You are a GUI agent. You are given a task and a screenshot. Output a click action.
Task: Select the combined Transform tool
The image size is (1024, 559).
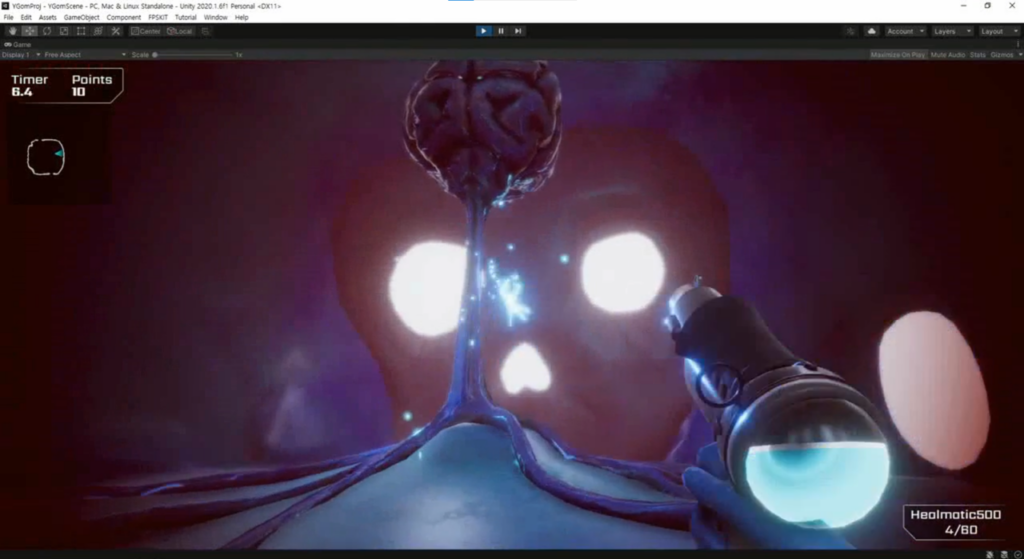(98, 31)
